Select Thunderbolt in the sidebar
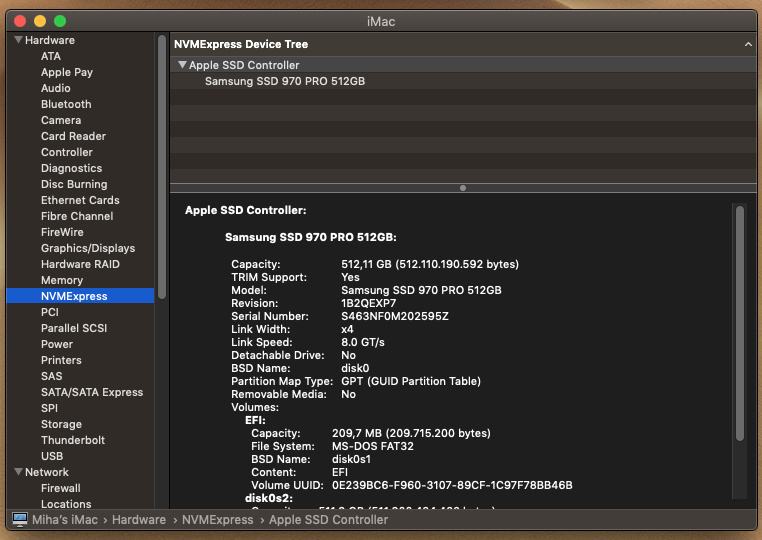This screenshot has height=540, width=762. click(x=73, y=440)
